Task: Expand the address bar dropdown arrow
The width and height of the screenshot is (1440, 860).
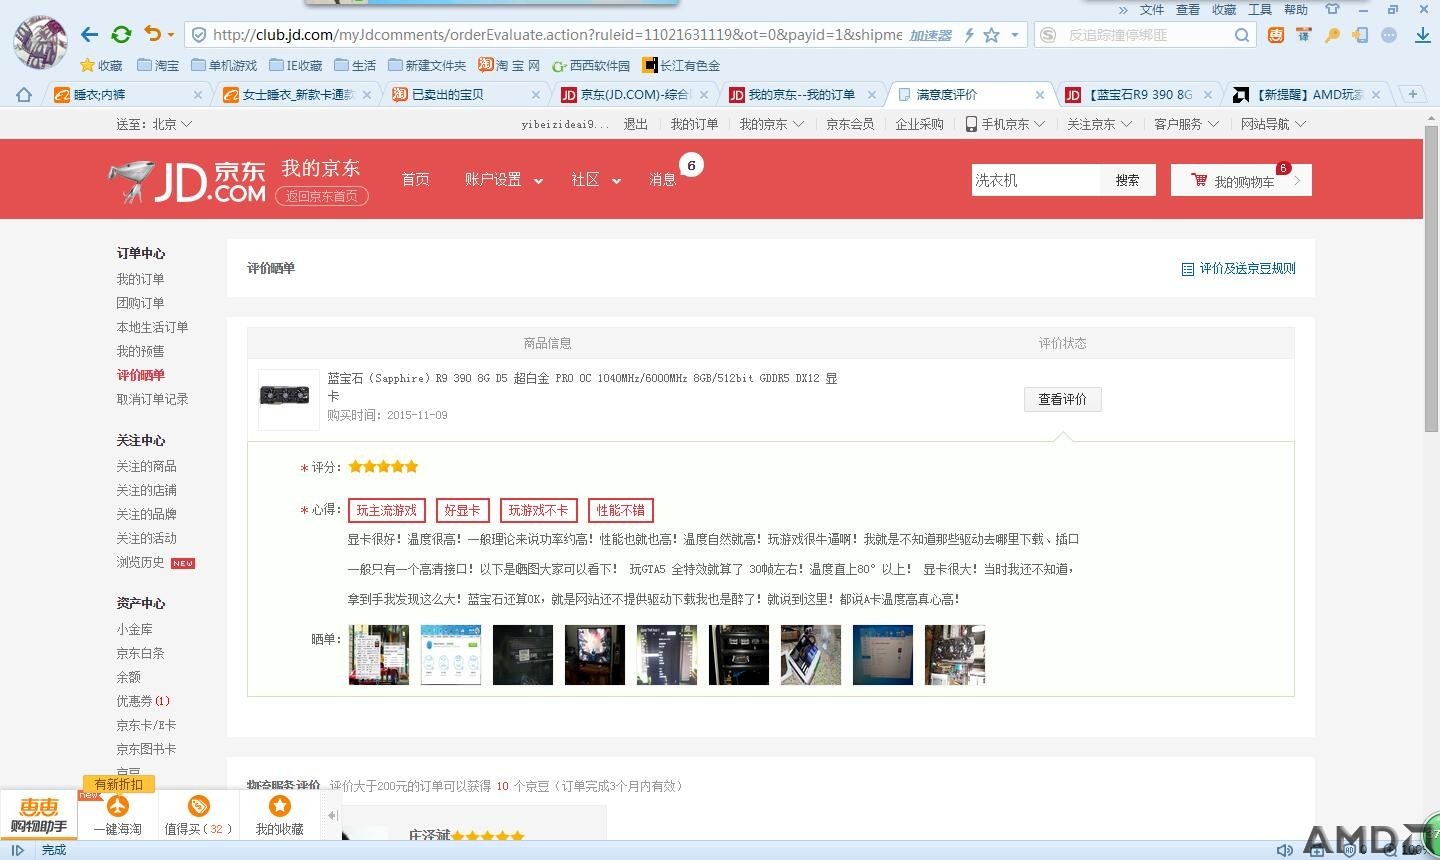Action: (x=1015, y=35)
